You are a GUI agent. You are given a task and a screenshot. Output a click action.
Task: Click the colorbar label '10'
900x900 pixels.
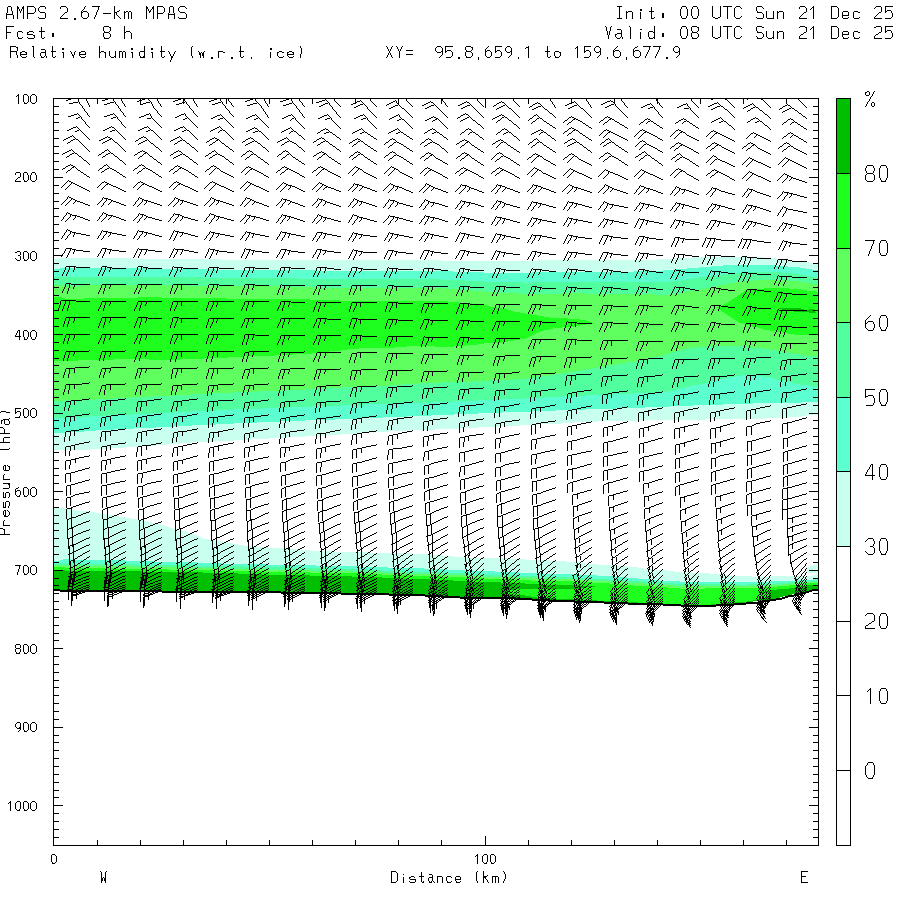pos(876,696)
